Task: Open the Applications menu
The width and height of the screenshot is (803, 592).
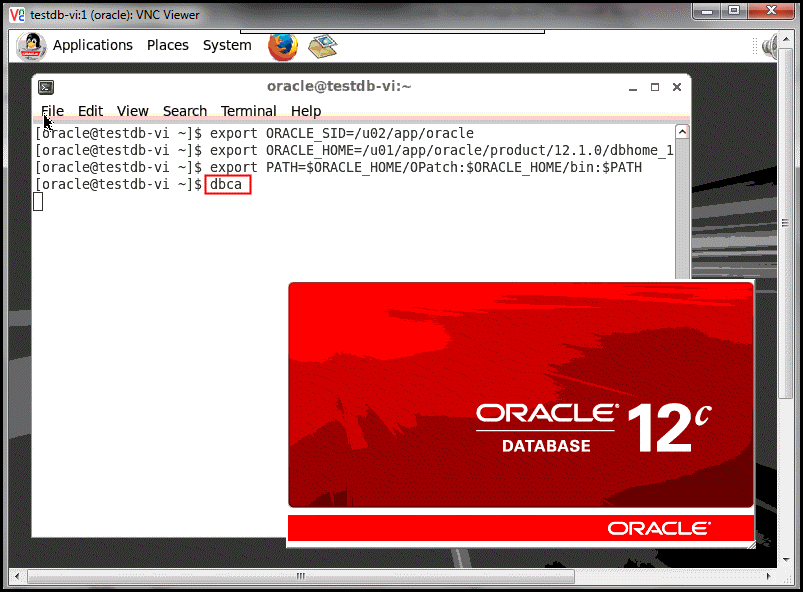Action: [x=93, y=45]
